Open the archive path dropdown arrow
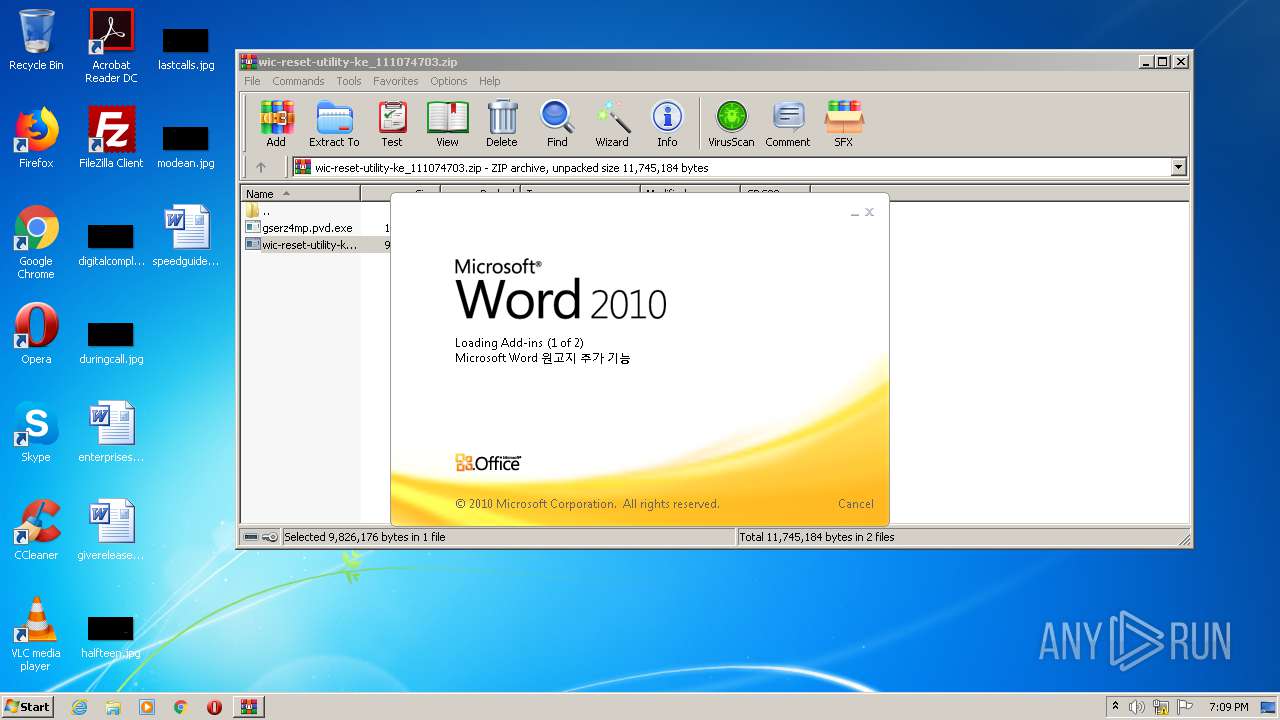 click(1178, 168)
